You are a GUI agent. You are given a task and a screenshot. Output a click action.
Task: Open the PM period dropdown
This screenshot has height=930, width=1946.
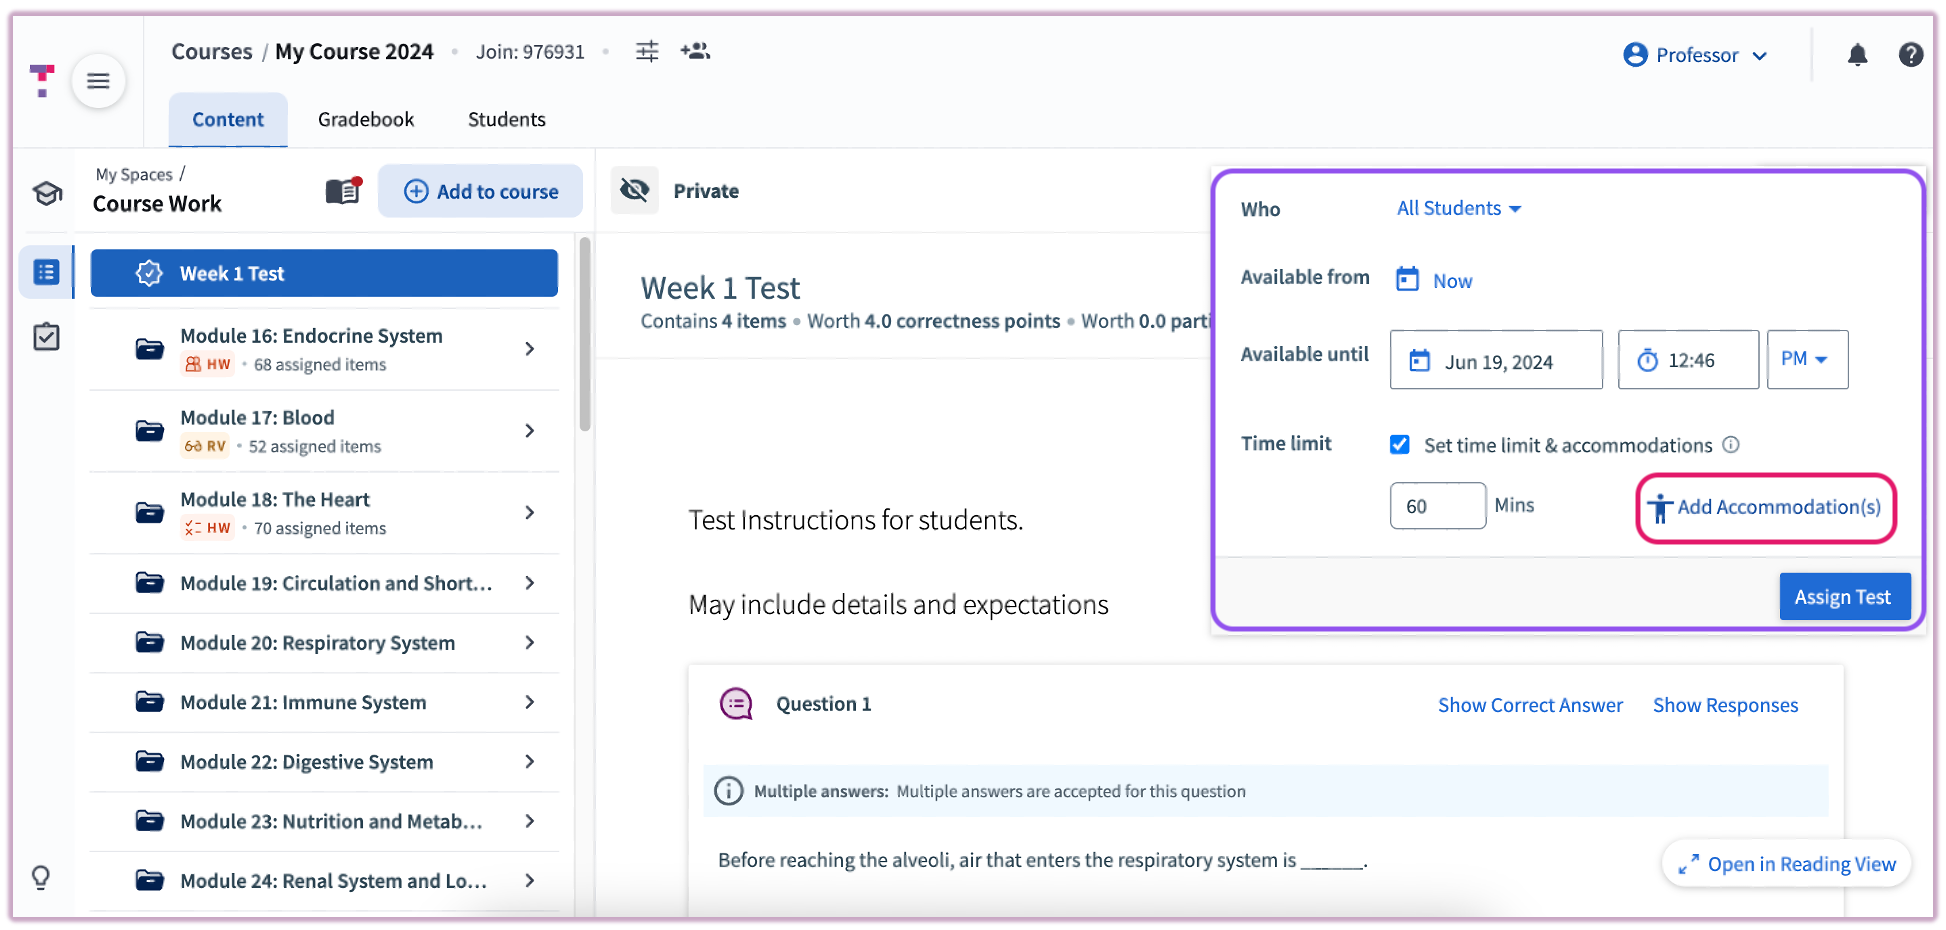pyautogui.click(x=1807, y=359)
